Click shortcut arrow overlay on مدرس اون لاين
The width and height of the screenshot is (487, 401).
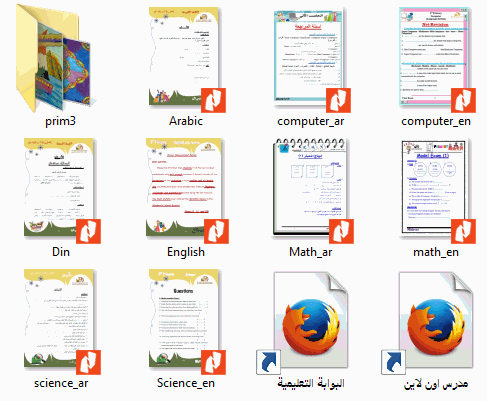[x=394, y=362]
